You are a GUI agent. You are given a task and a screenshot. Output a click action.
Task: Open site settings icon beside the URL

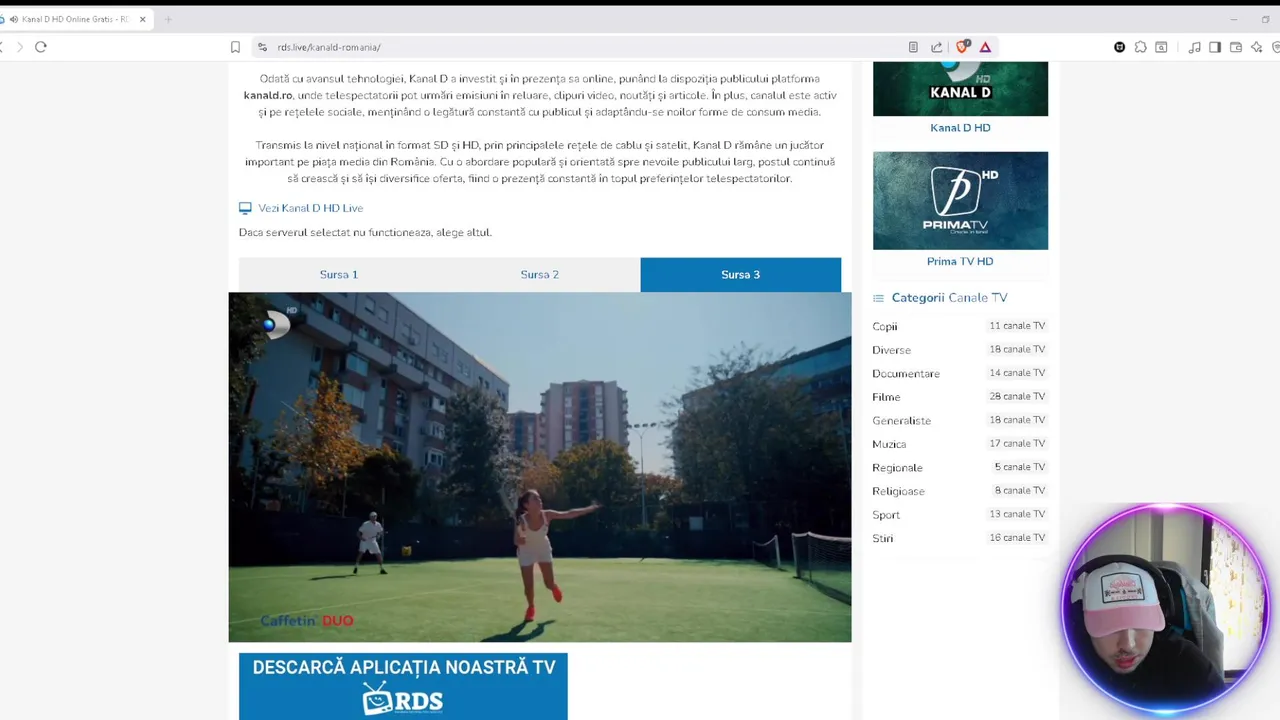point(262,47)
